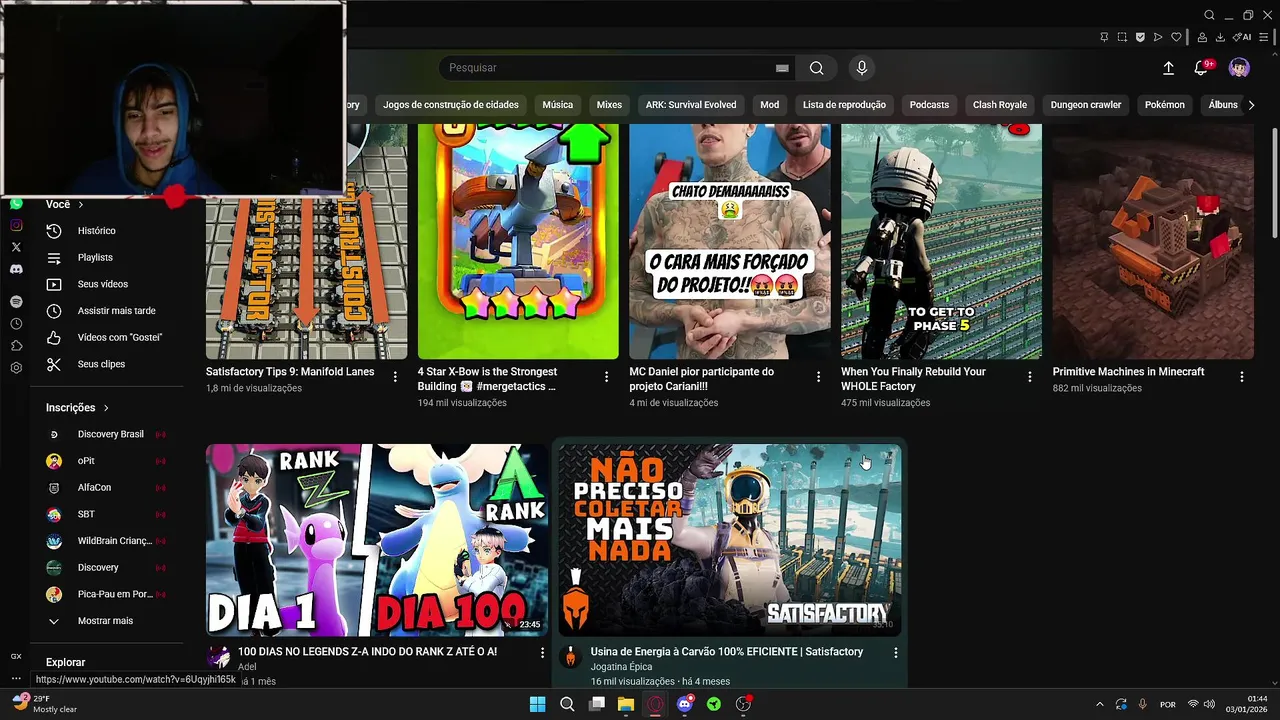
Task: Click the browser tab search magnifier
Action: click(x=1209, y=15)
